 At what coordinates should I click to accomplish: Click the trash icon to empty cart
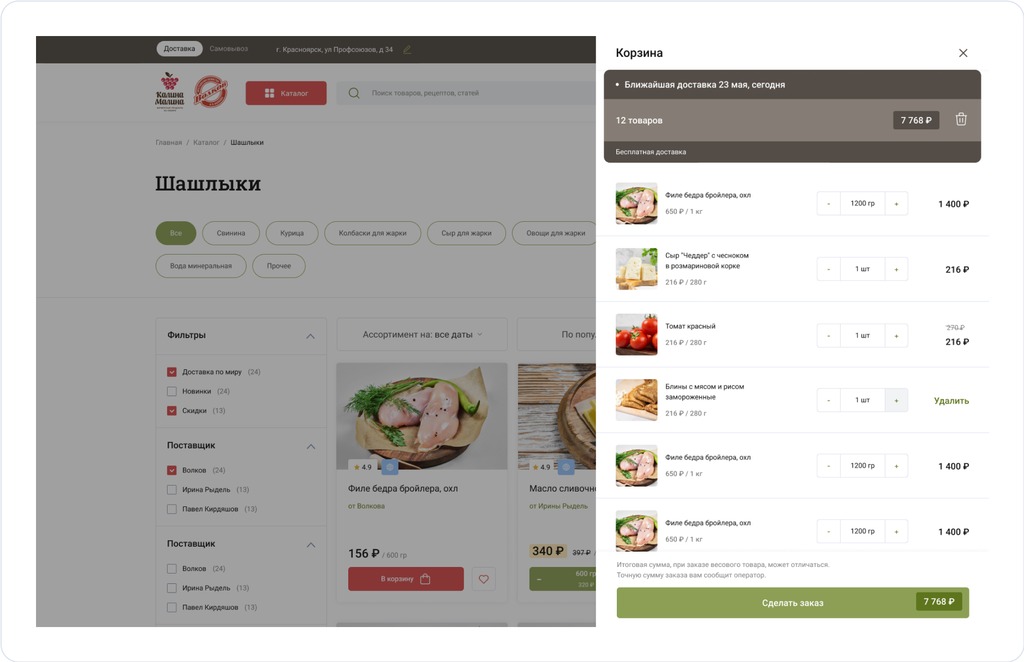pyautogui.click(x=961, y=119)
